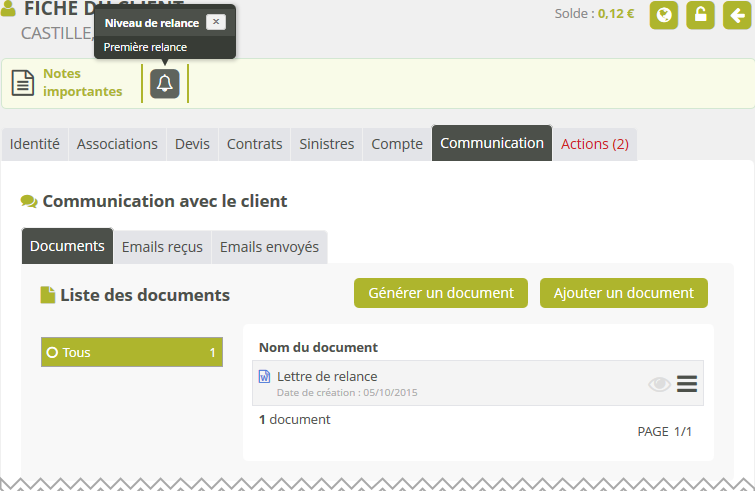Click Ajouter un document button
Screen dimensions: 755x491
(x=623, y=293)
